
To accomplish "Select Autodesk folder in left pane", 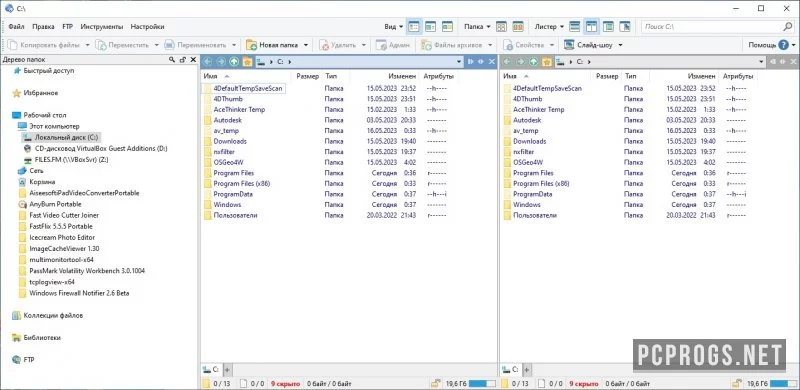I will 228,120.
